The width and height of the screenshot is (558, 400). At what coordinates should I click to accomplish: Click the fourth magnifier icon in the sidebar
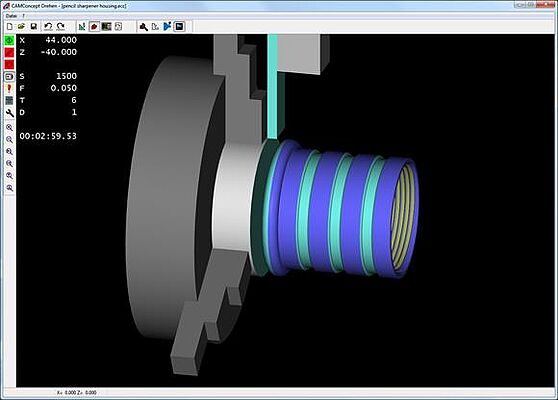10,164
